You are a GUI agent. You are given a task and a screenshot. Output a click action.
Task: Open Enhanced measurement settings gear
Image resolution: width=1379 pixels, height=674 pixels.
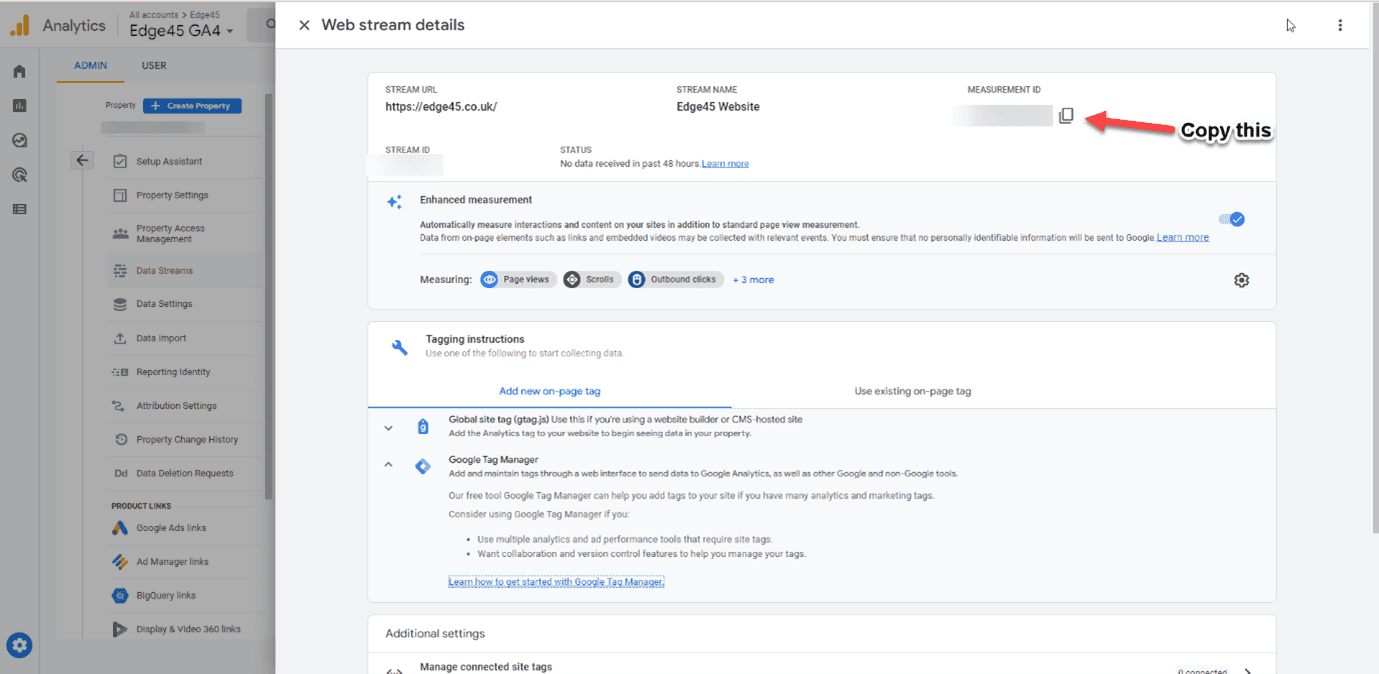pos(1241,280)
